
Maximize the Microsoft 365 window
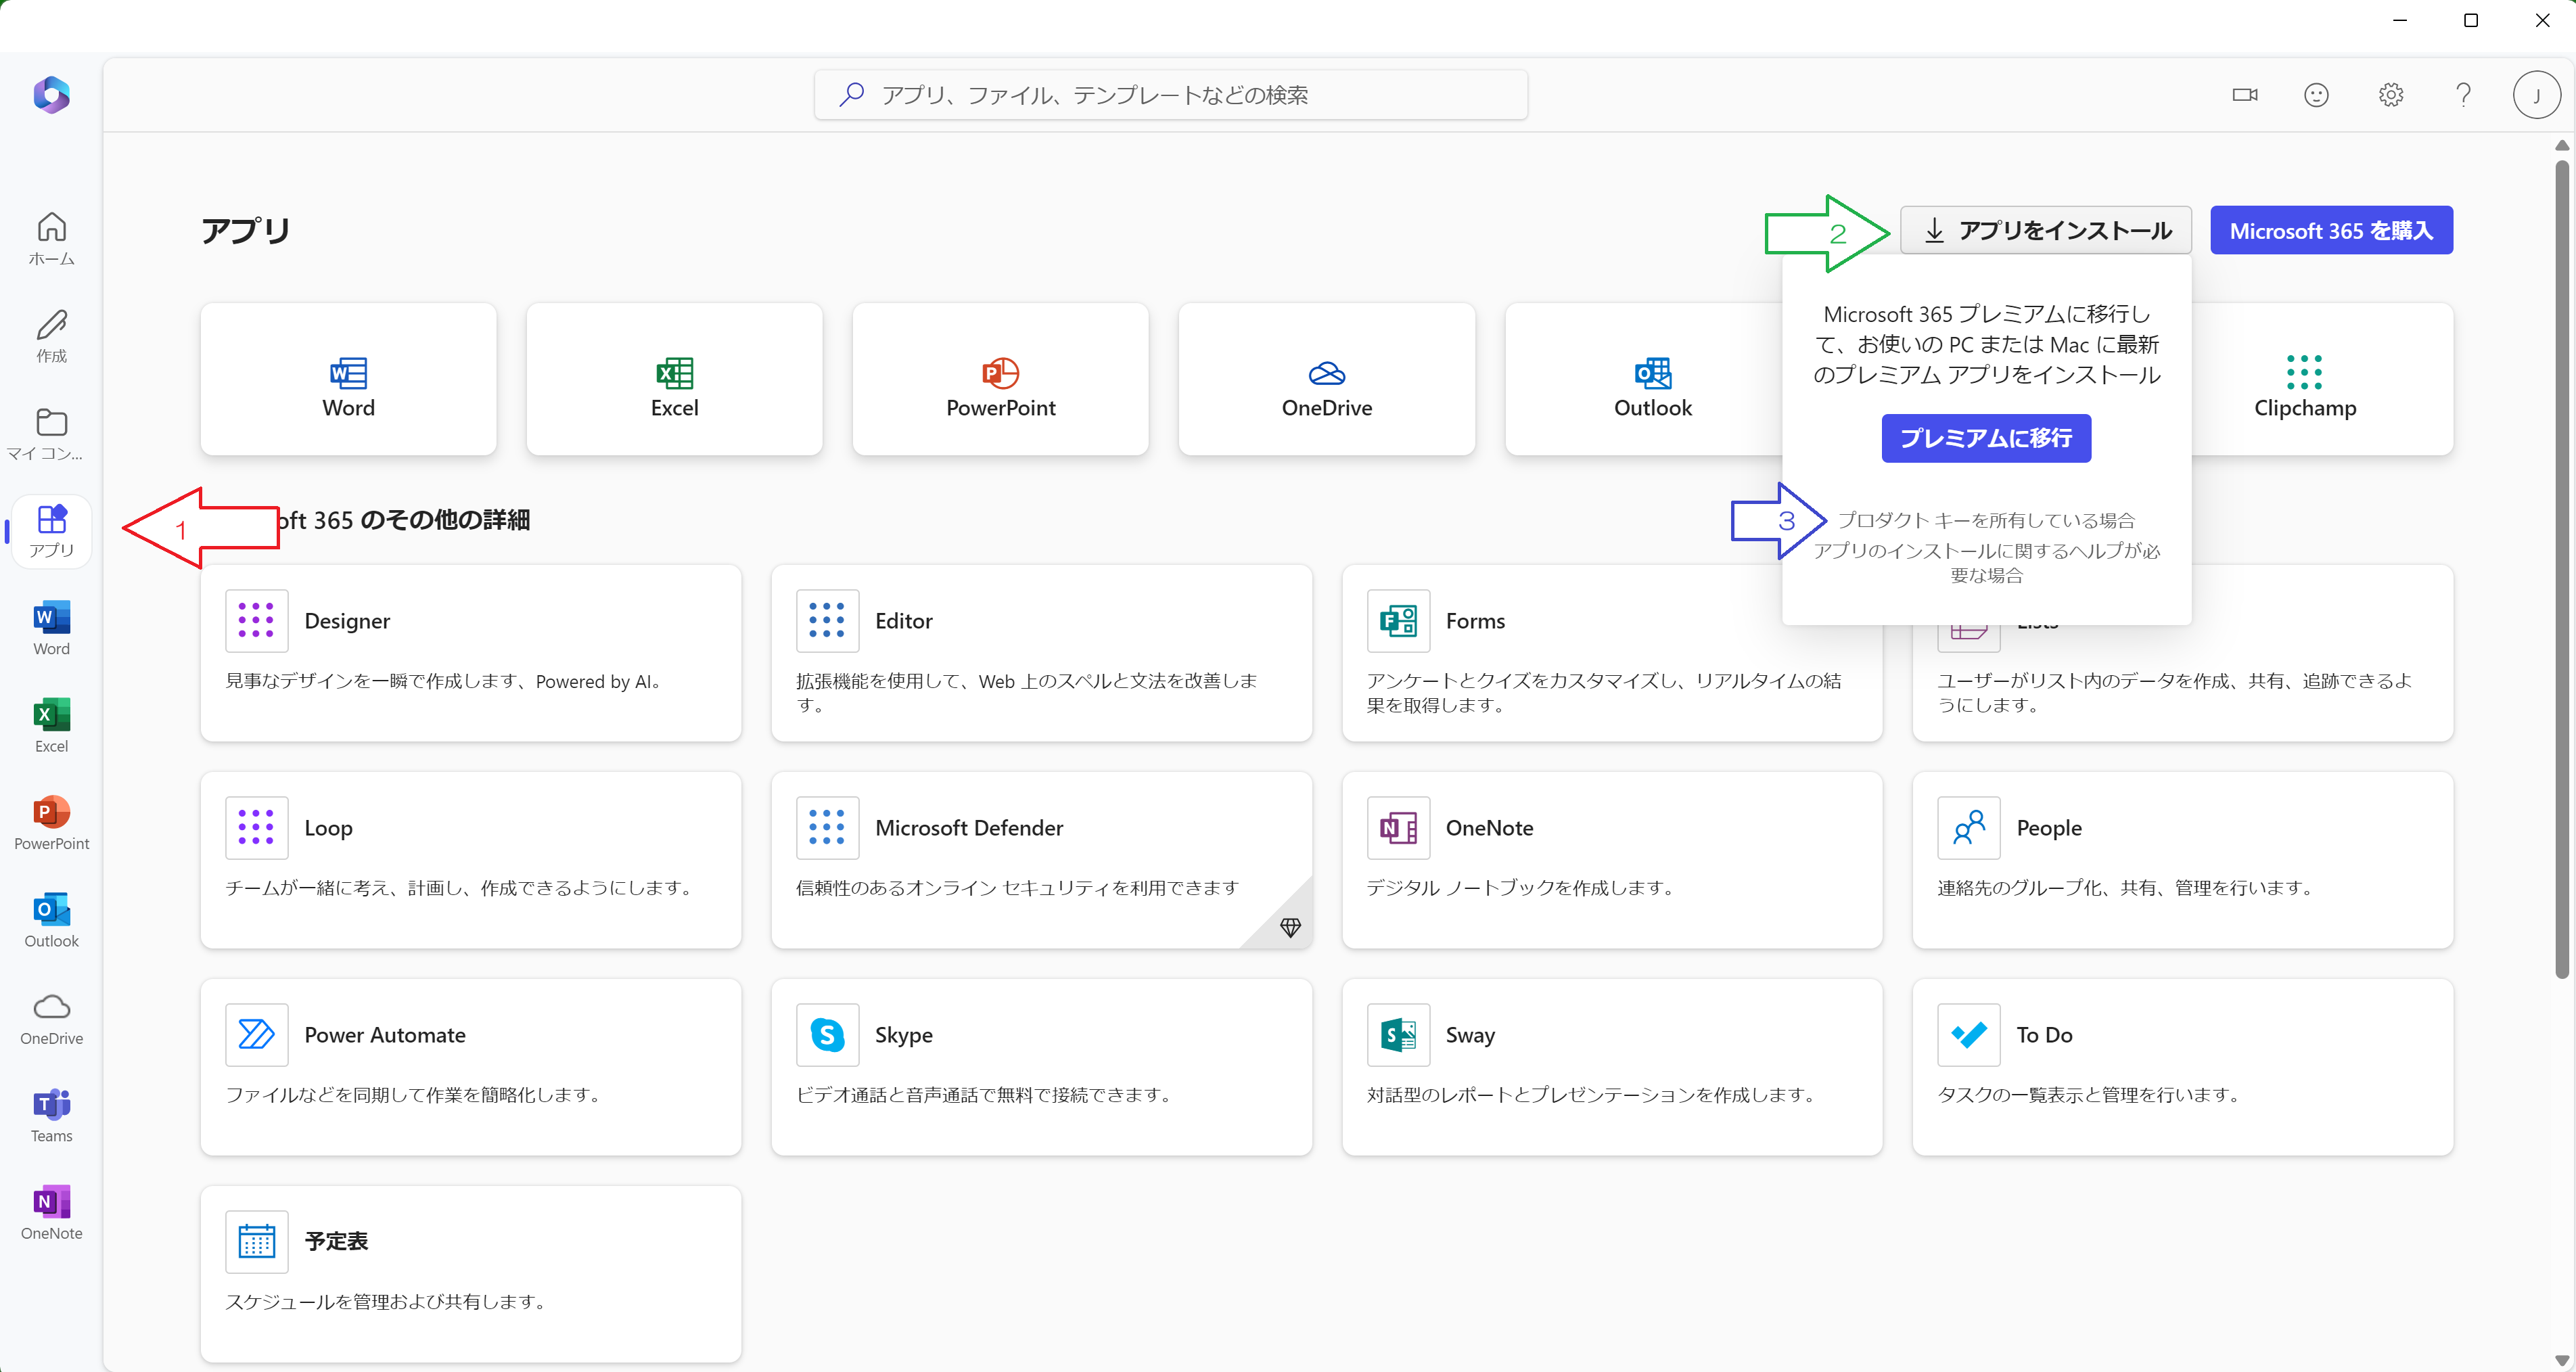click(x=2470, y=20)
